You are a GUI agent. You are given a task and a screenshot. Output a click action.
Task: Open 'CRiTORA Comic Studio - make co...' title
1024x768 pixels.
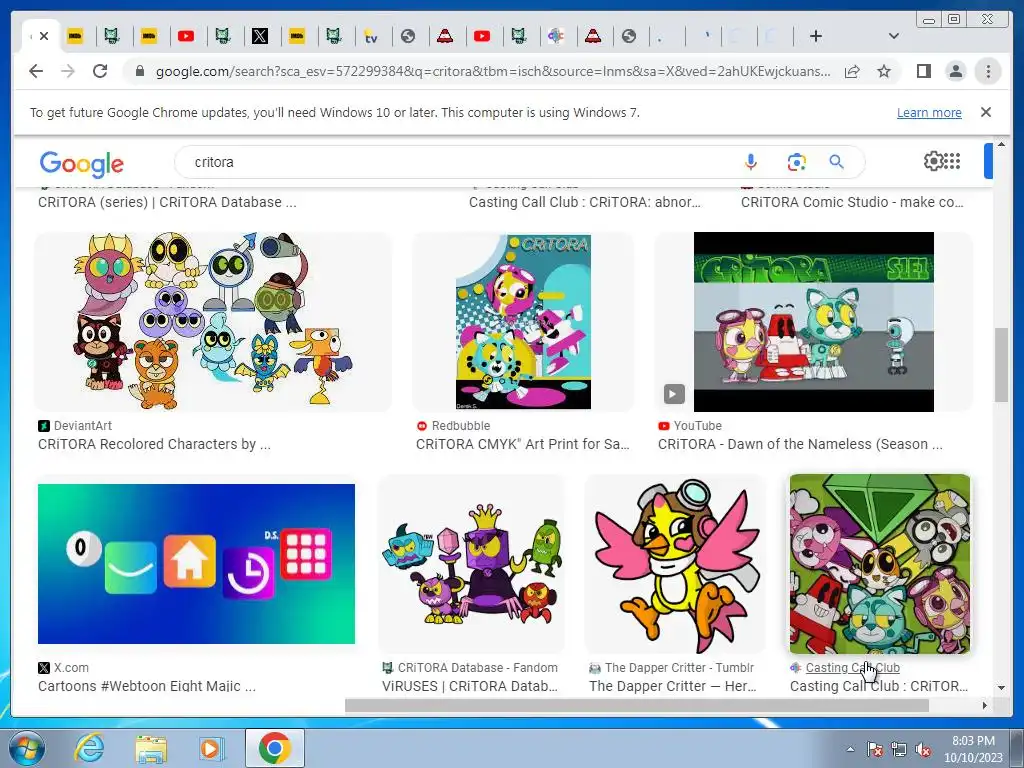852,202
